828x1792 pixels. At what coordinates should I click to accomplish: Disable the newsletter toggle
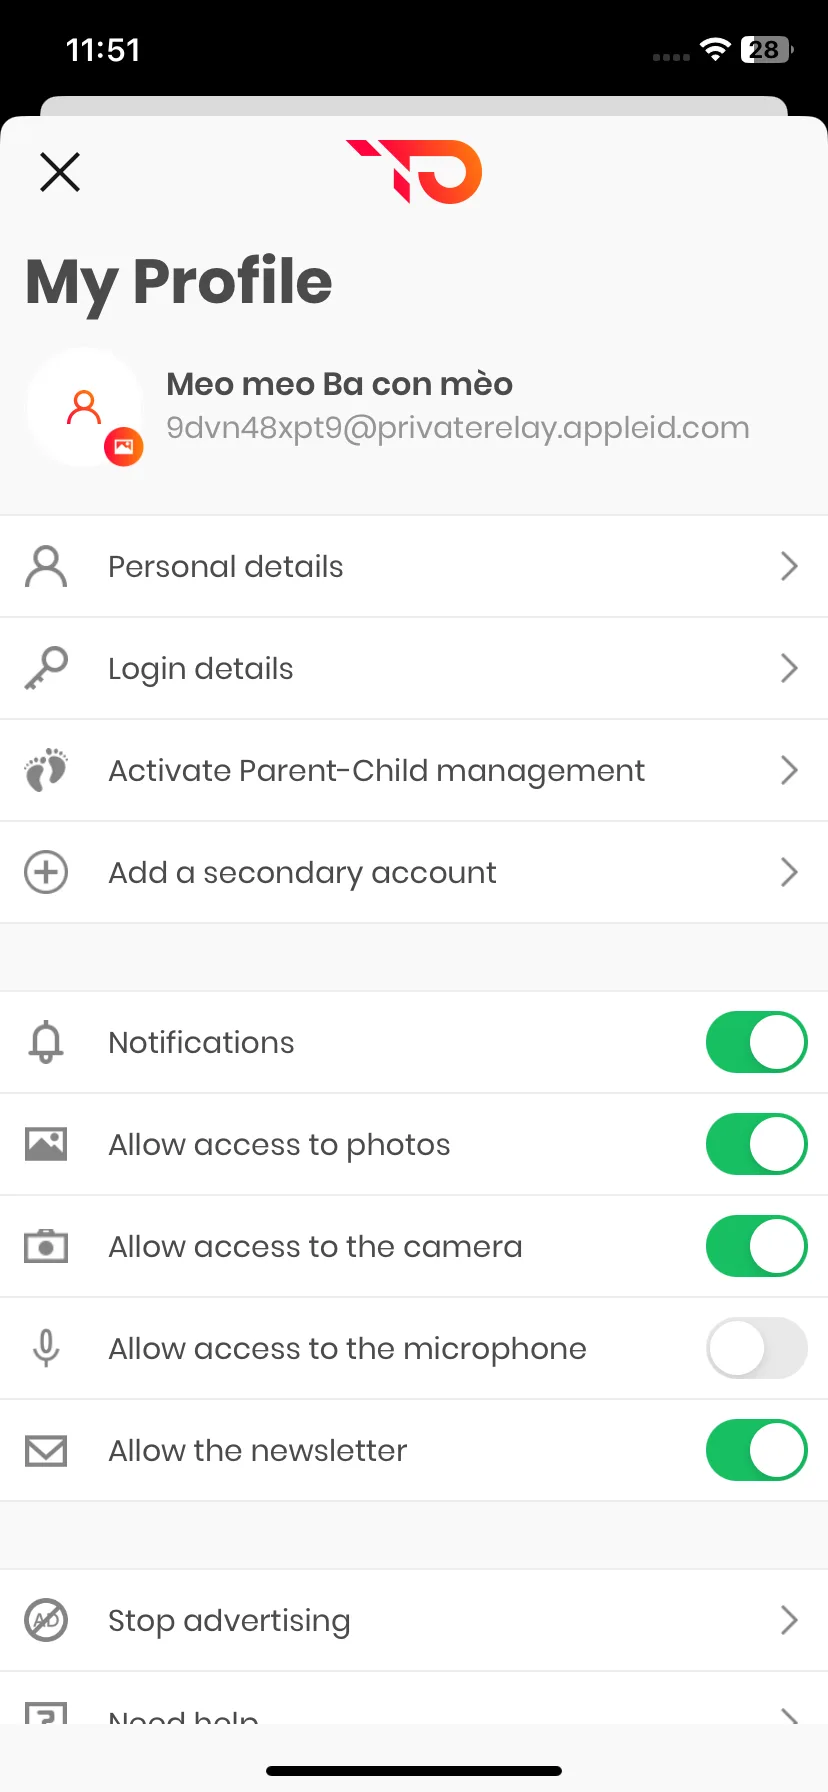757,1450
